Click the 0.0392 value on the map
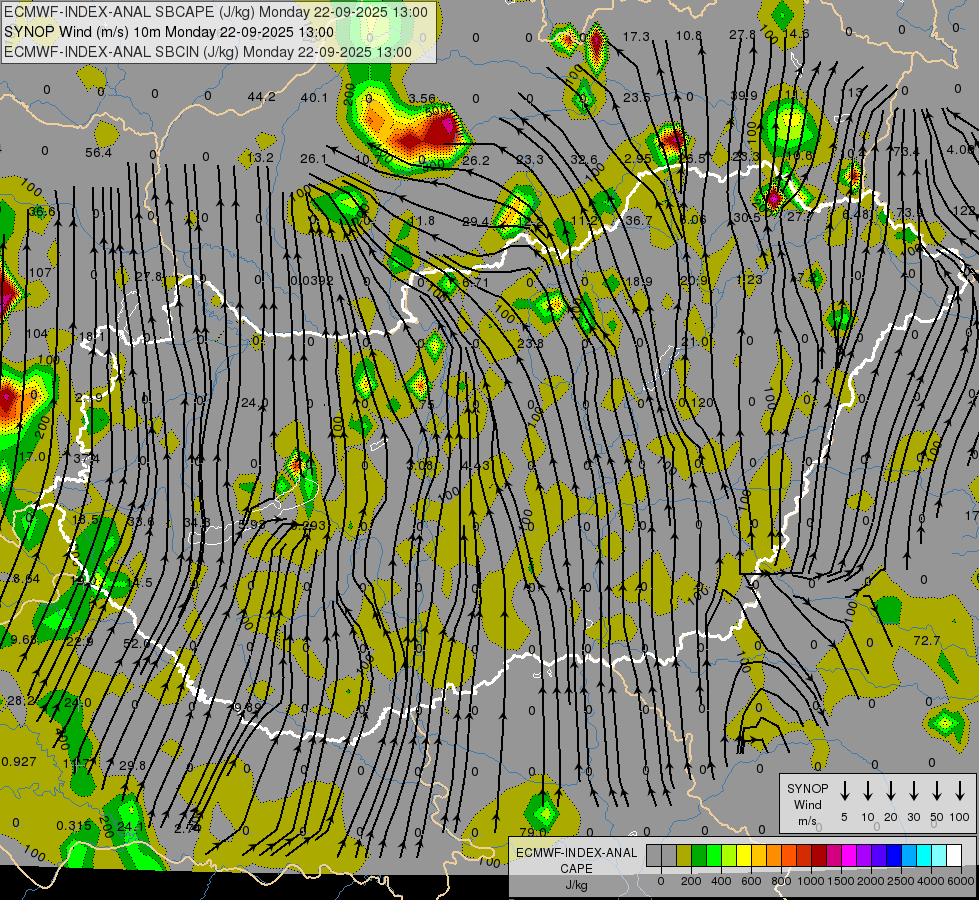Viewport: 979px width, 900px height. pos(312,281)
